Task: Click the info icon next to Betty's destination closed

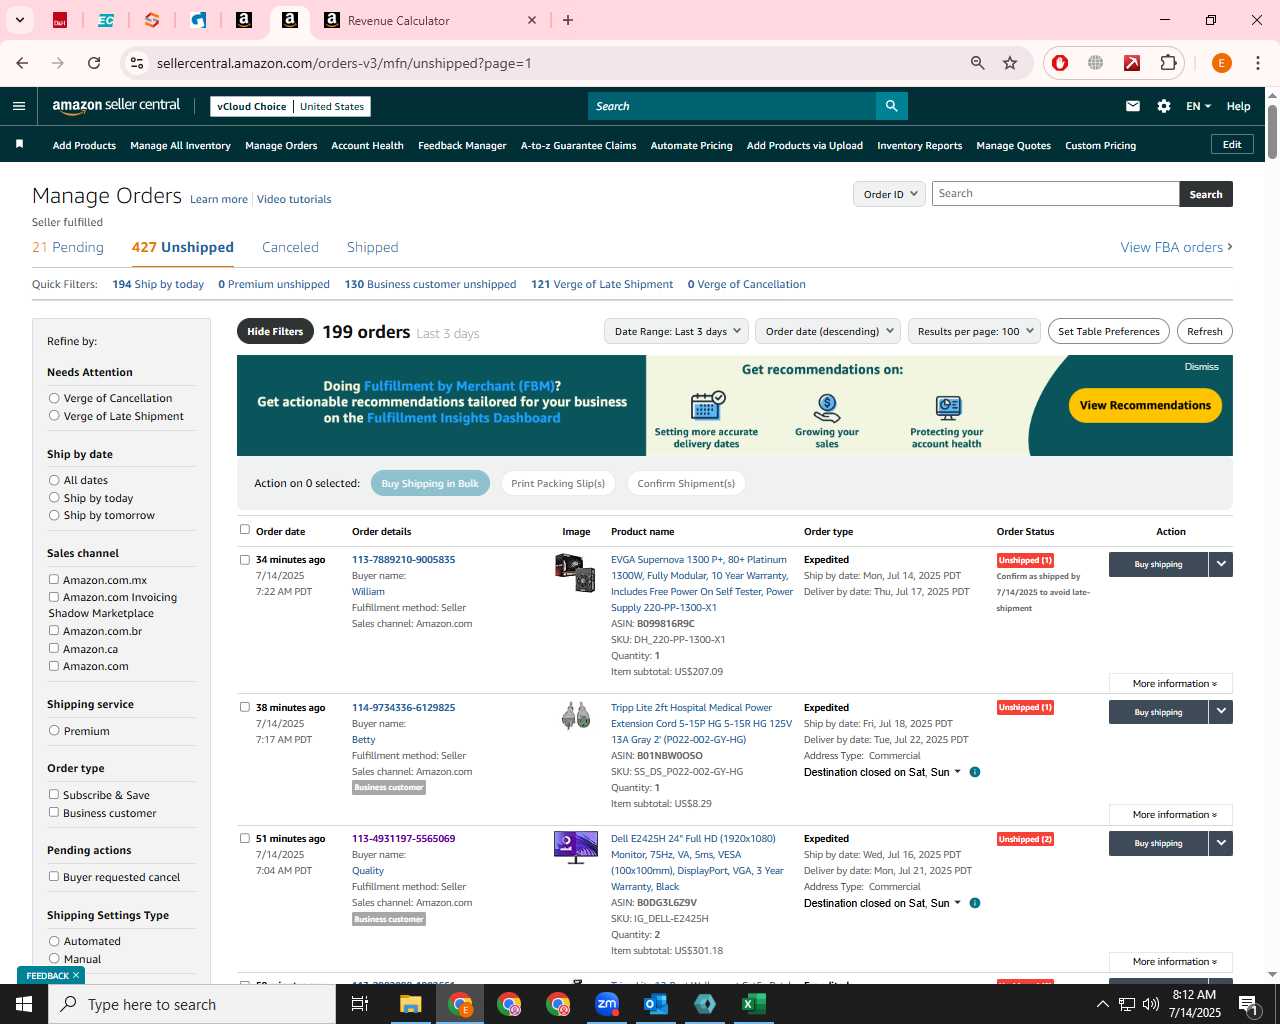Action: tap(975, 772)
